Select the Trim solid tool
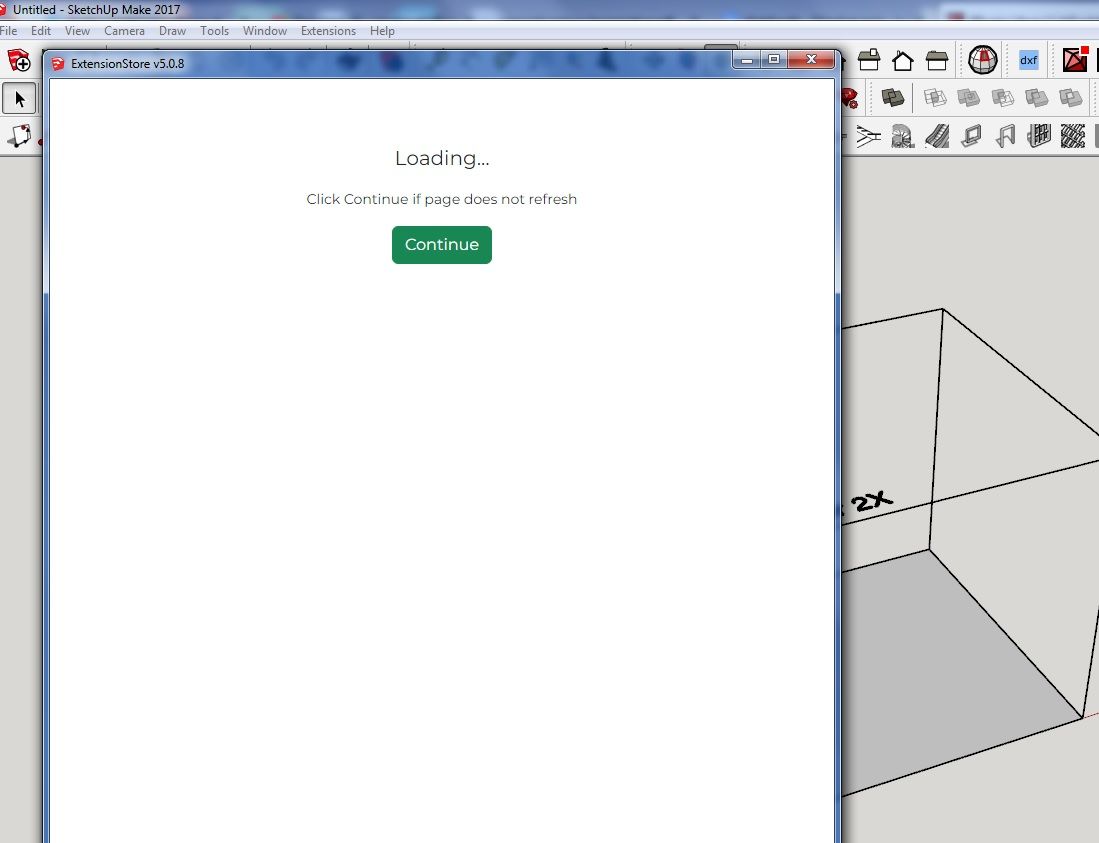 (x=1037, y=97)
